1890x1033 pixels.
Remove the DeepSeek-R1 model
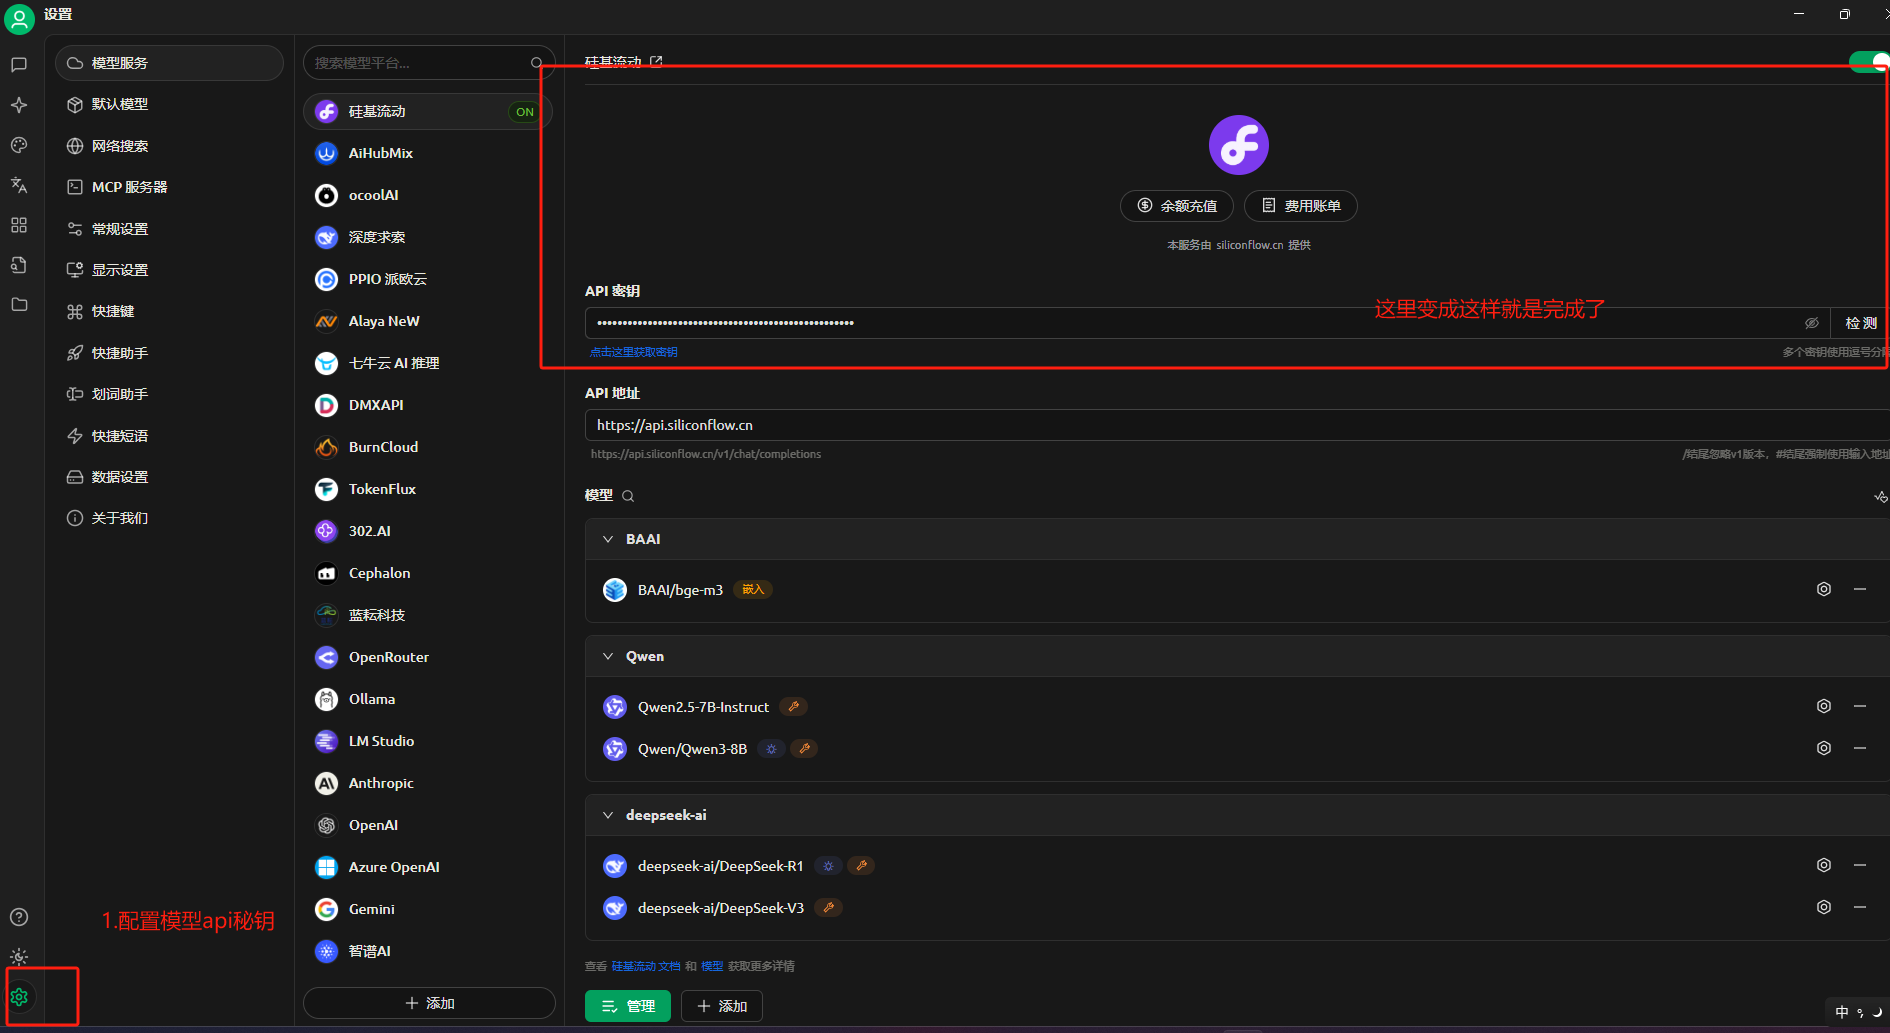(1860, 865)
